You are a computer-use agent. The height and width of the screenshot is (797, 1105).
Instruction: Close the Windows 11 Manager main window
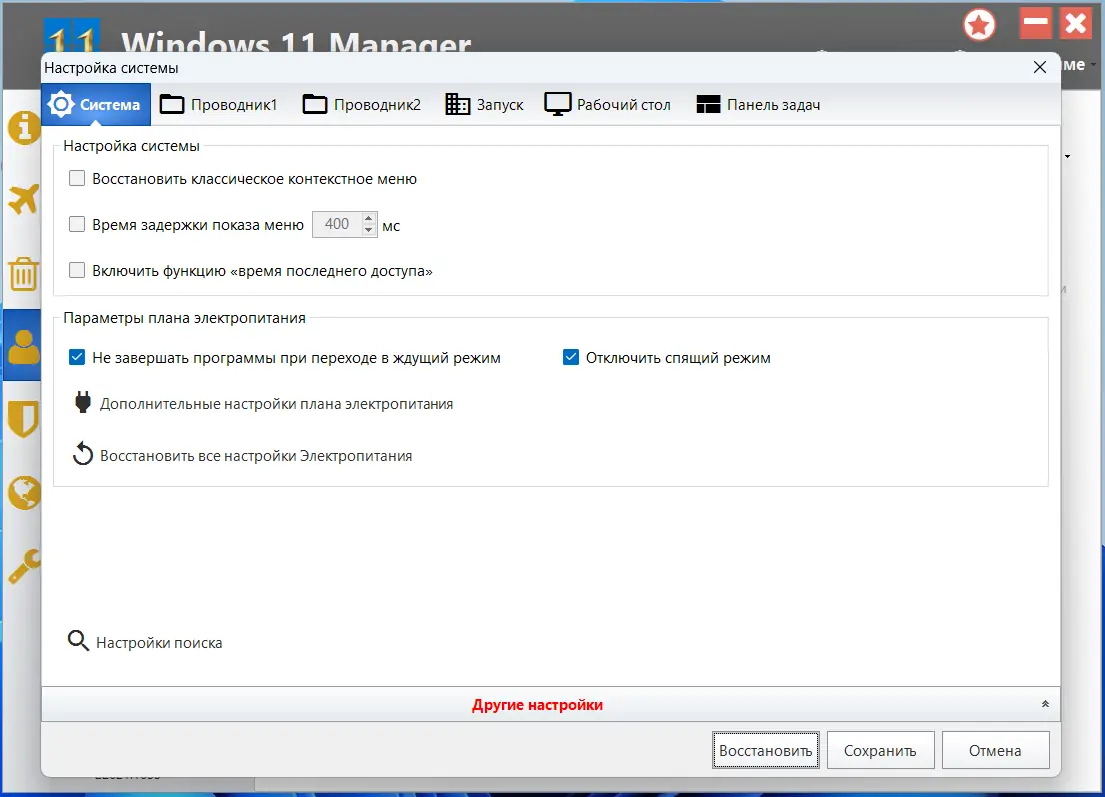pyautogui.click(x=1076, y=23)
